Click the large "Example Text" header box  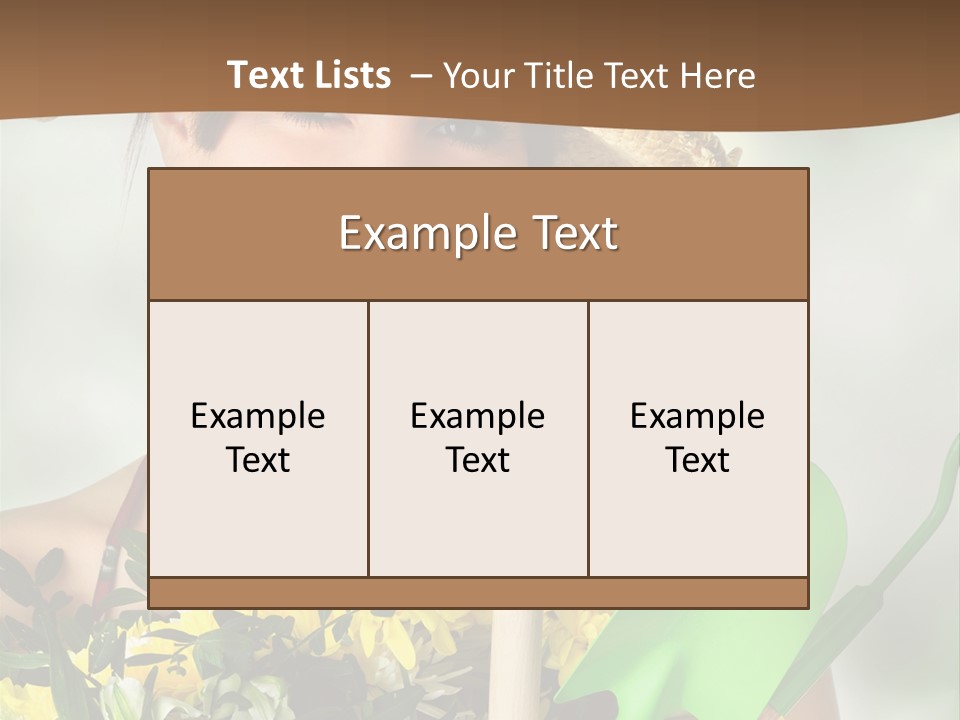point(478,234)
